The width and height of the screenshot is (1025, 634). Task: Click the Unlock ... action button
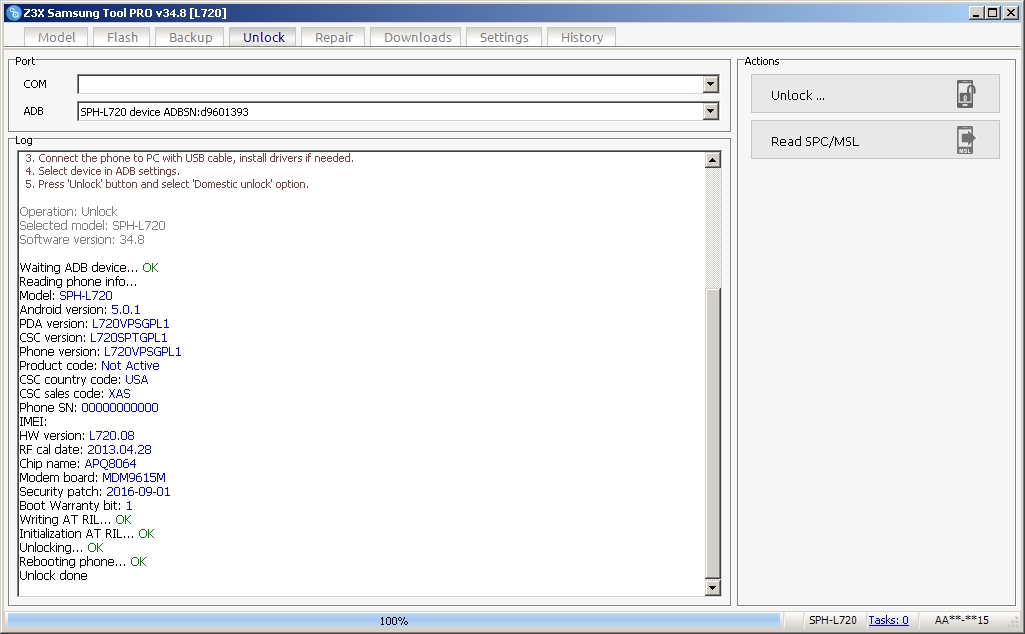point(875,94)
